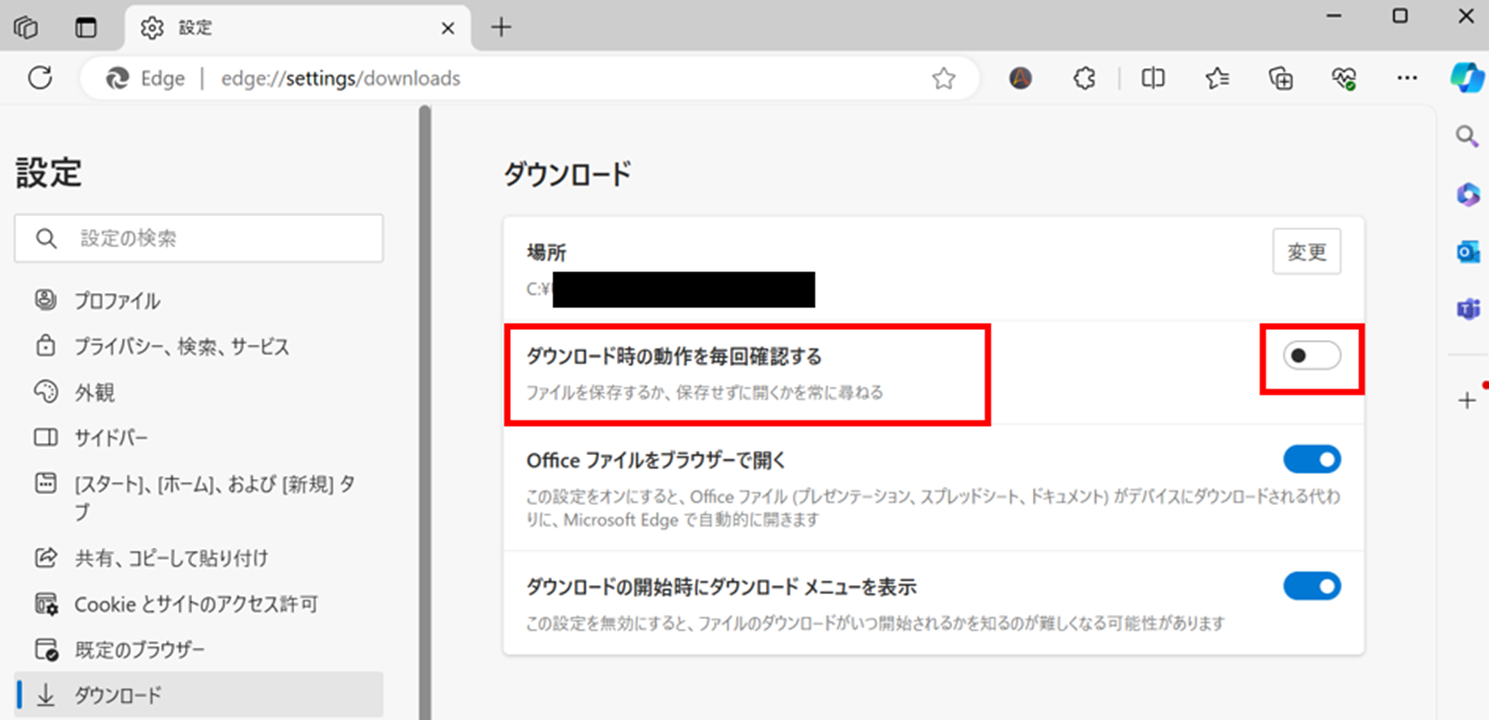Open the Extensions puzzle icon

click(1085, 78)
